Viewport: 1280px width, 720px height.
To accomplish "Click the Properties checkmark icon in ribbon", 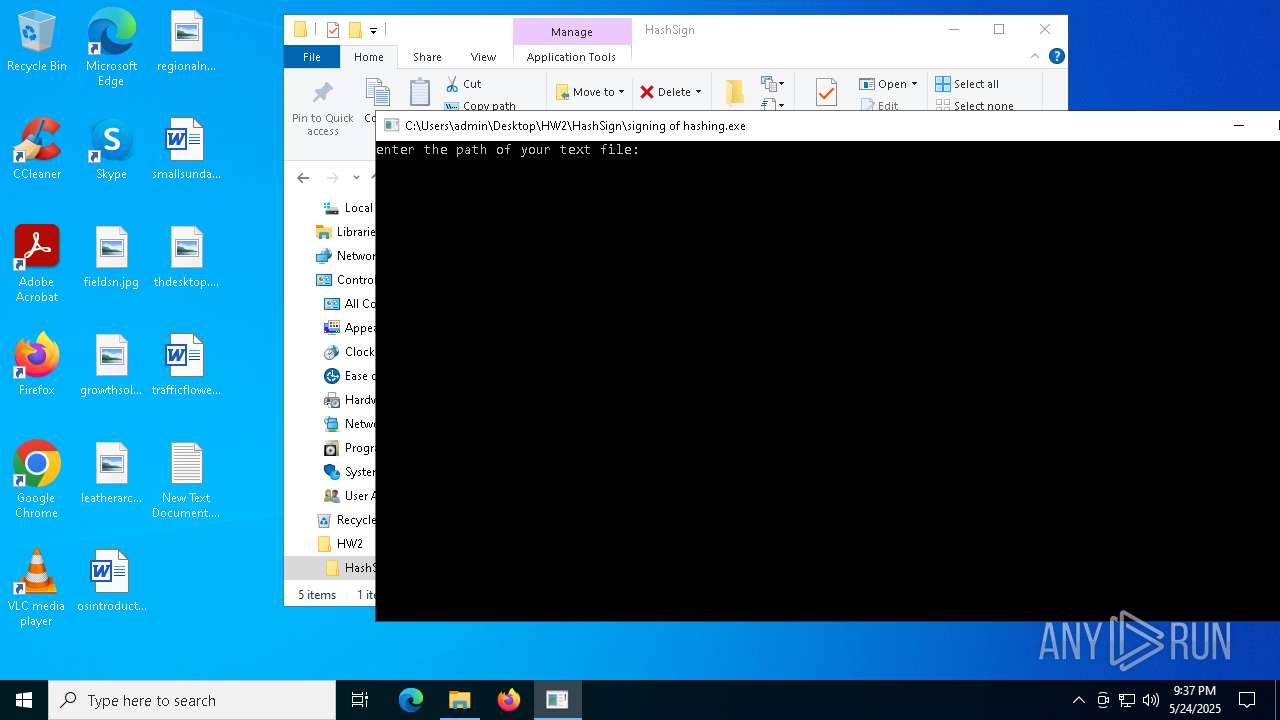I will point(826,93).
